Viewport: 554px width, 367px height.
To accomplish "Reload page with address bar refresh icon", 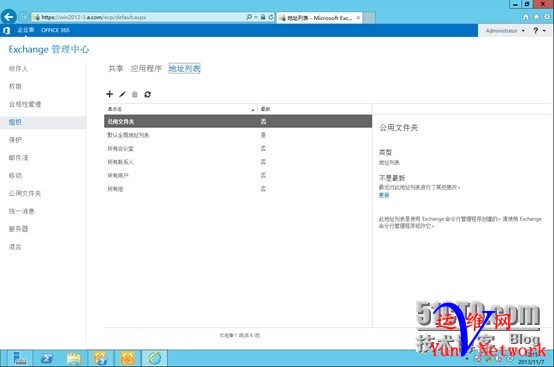I will [271, 17].
